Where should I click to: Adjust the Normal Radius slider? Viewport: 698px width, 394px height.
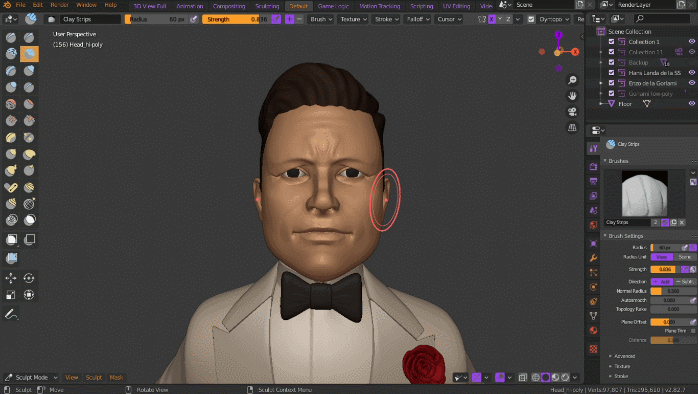[x=673, y=291]
